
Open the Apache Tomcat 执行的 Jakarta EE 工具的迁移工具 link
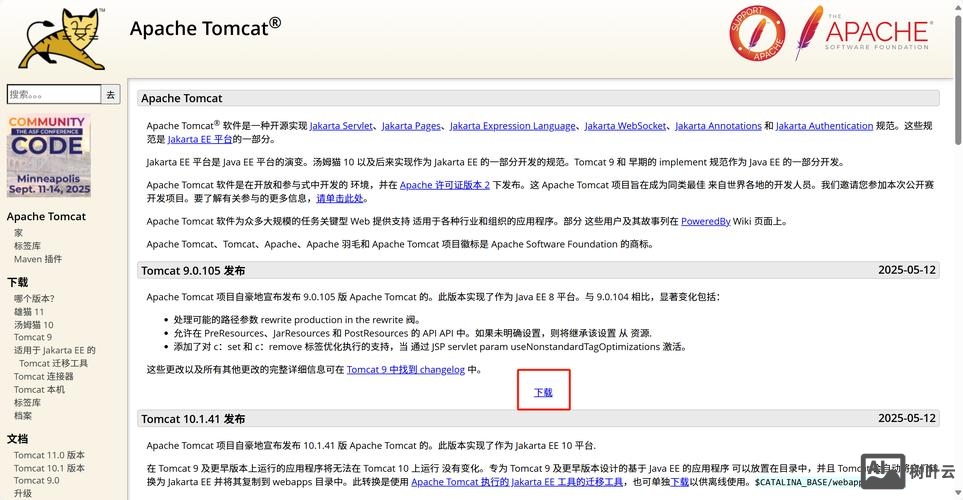(517, 482)
